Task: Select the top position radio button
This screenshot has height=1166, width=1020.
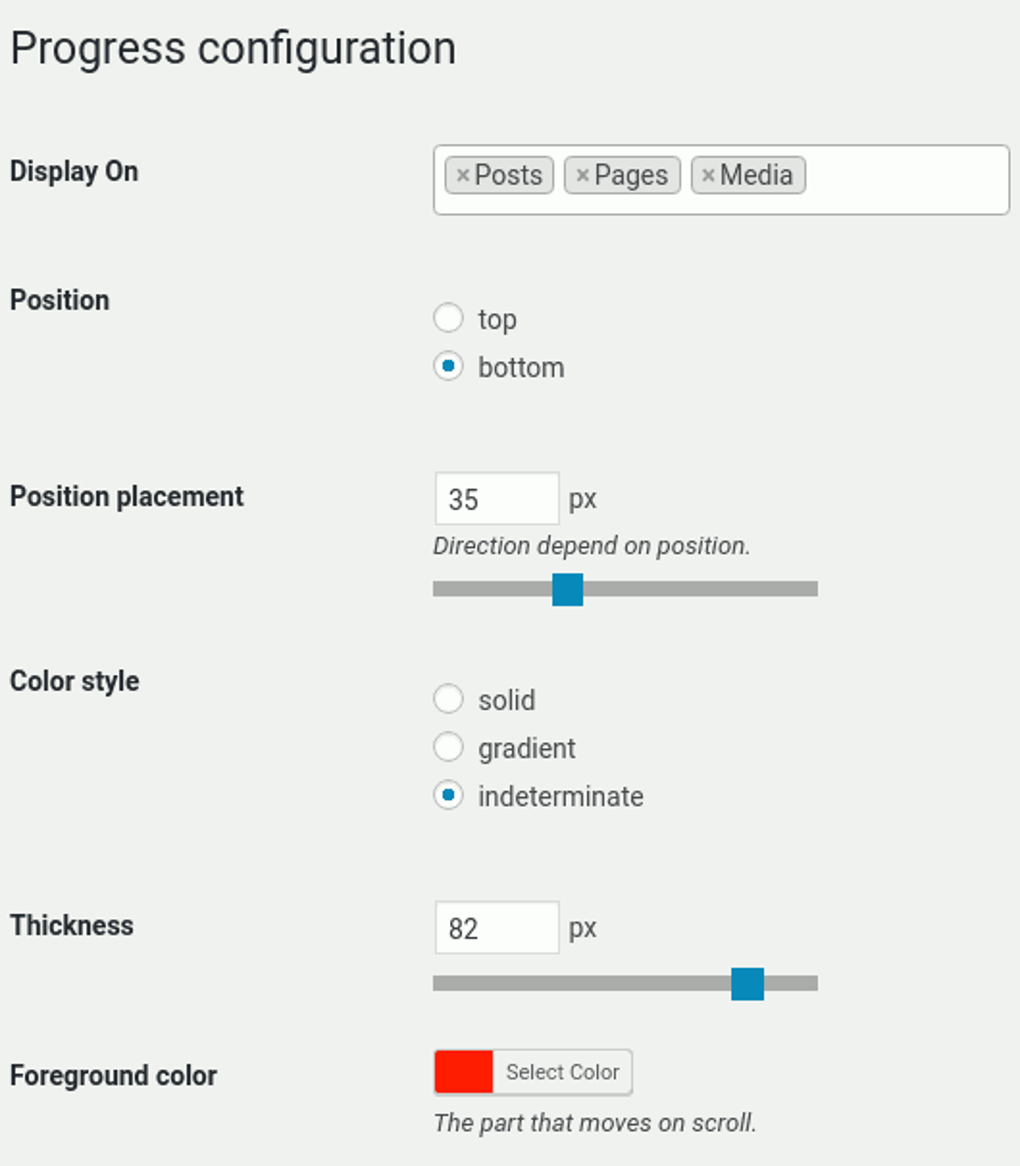Action: 448,317
